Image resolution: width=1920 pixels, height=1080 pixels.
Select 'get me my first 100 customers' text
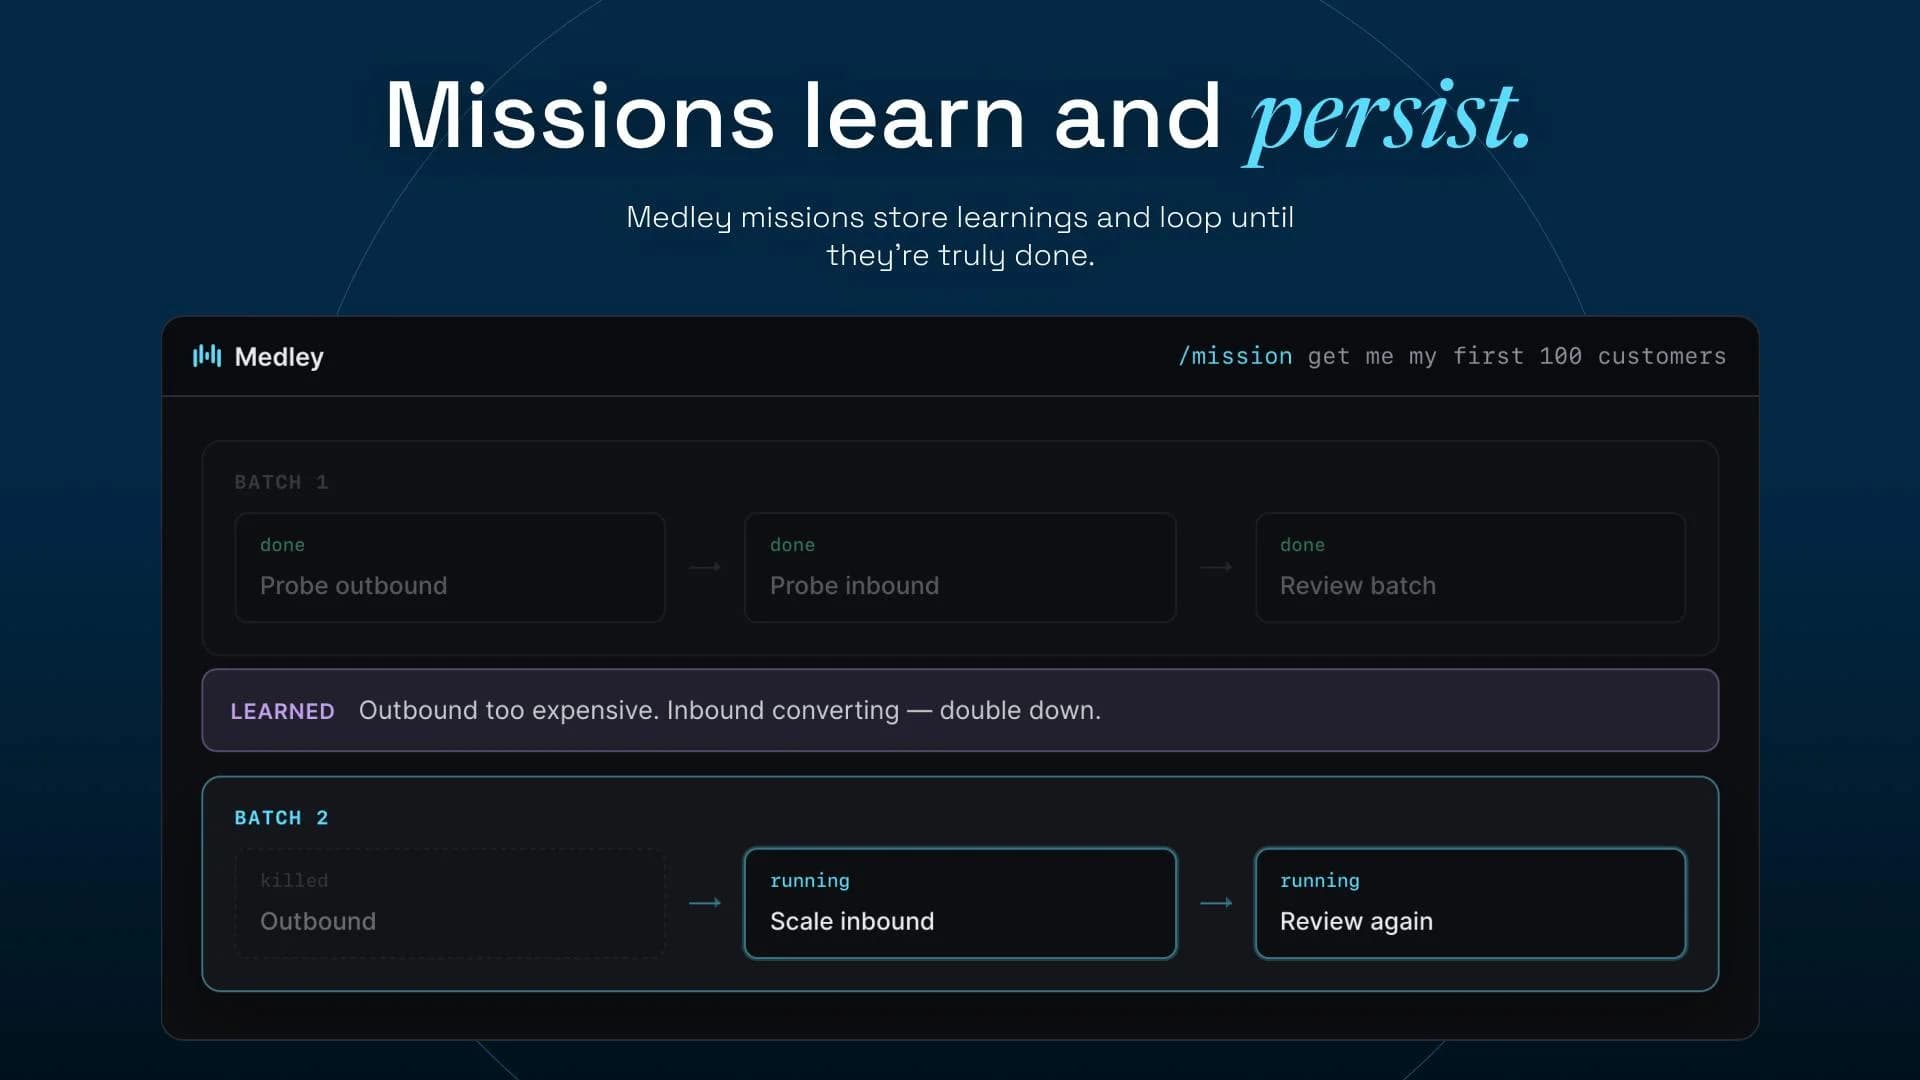[1517, 356]
